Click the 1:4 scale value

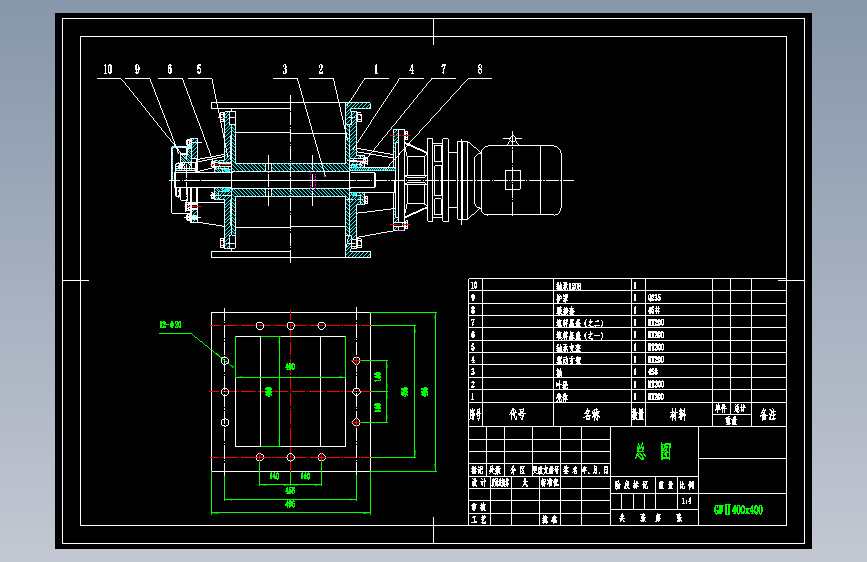click(686, 501)
